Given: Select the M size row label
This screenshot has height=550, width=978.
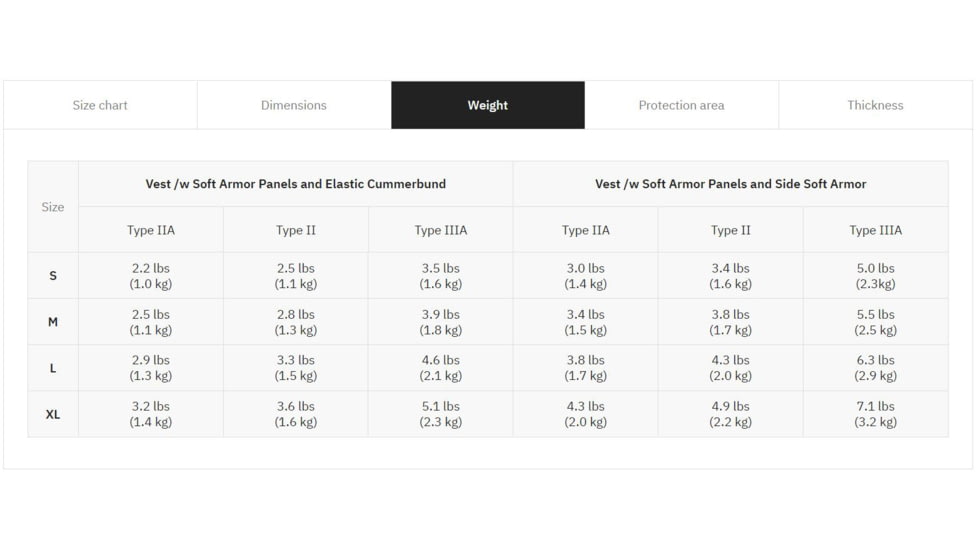Looking at the screenshot, I should [53, 322].
